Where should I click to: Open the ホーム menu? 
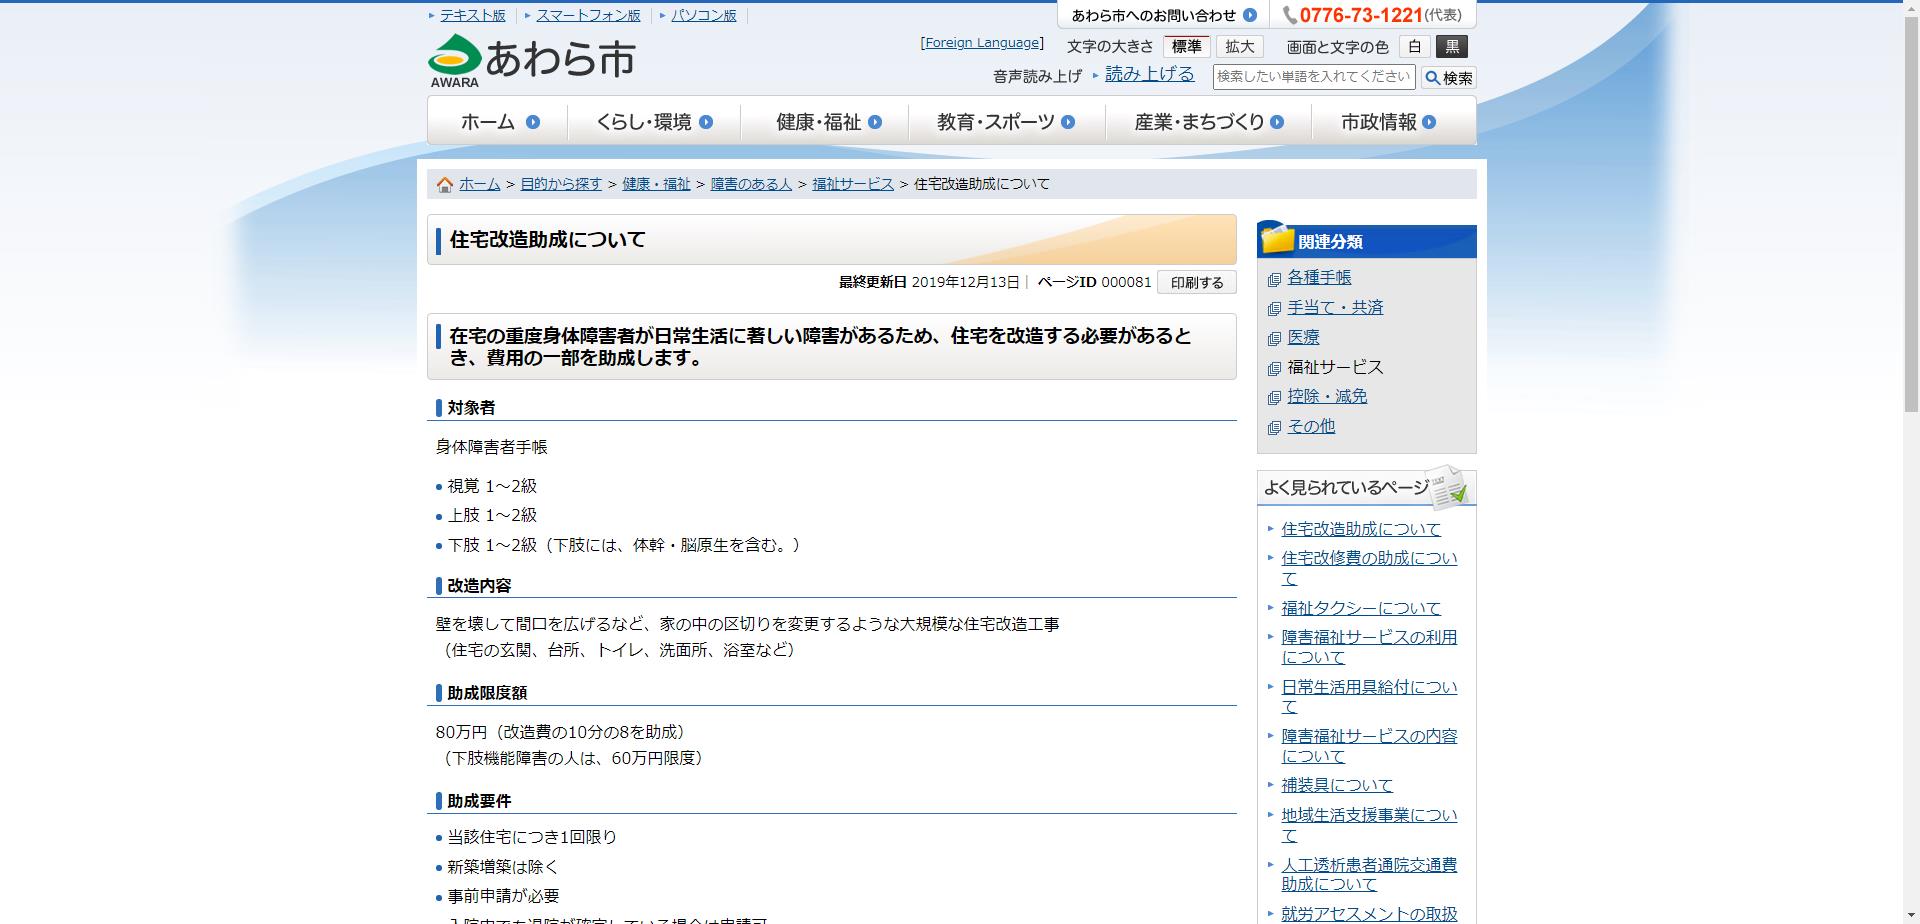pos(499,122)
